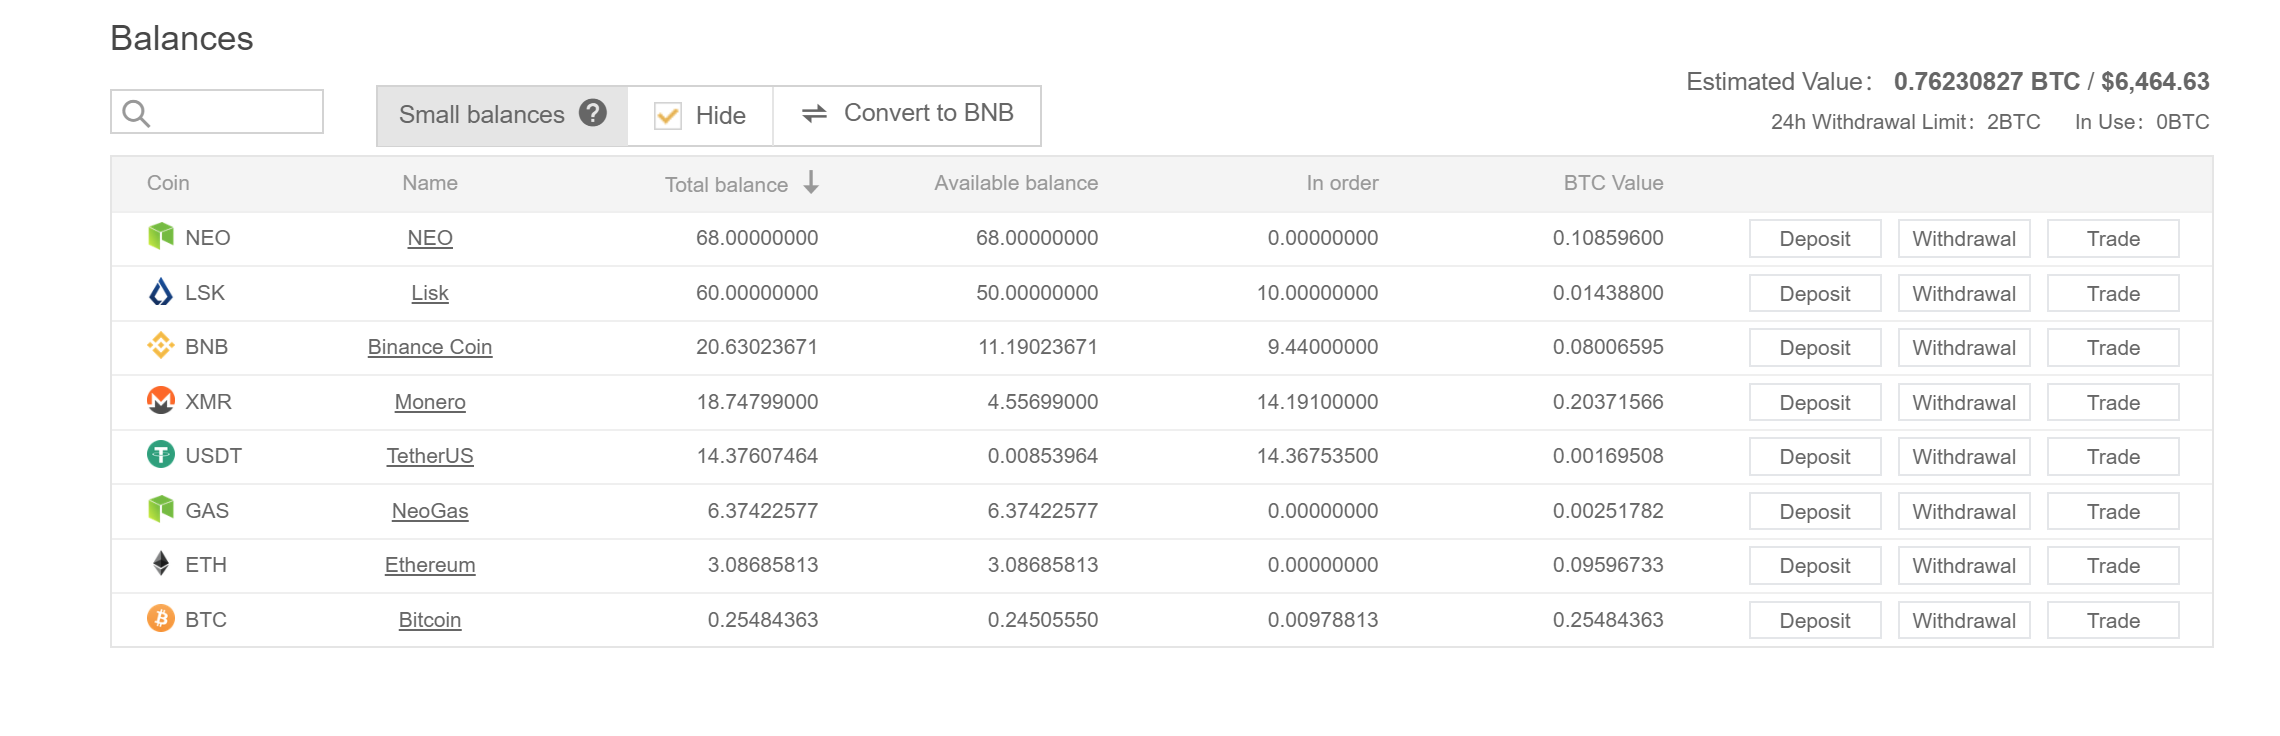Click Trade in the LSK row
Viewport: 2280px width, 736px height.
[2113, 293]
